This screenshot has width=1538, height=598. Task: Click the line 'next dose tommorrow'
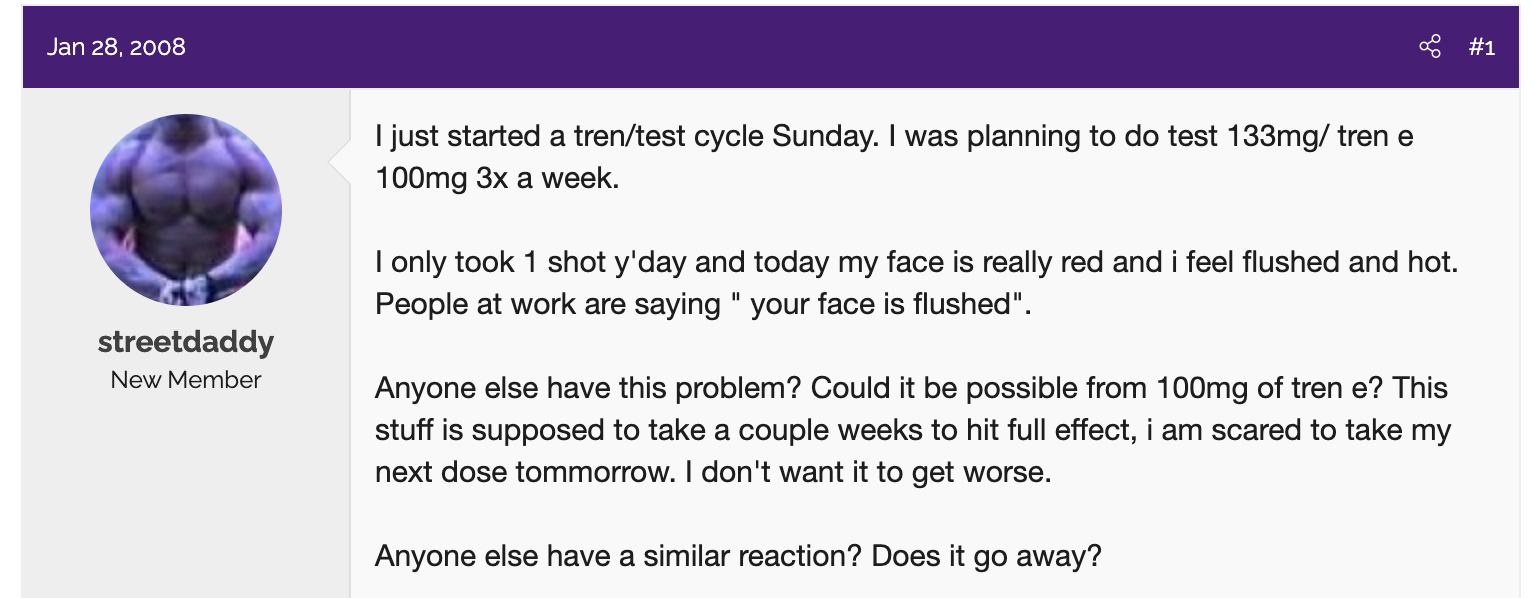tap(712, 472)
